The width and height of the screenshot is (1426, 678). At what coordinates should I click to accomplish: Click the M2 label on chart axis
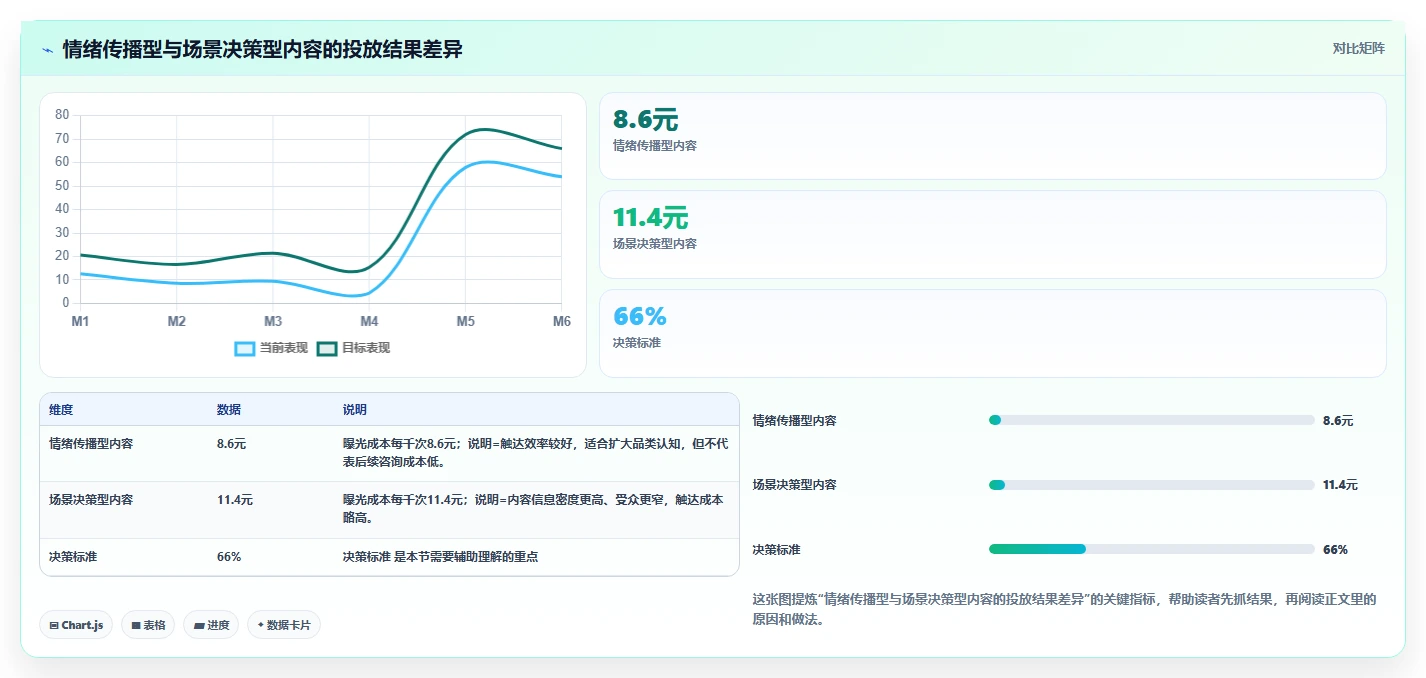click(177, 321)
